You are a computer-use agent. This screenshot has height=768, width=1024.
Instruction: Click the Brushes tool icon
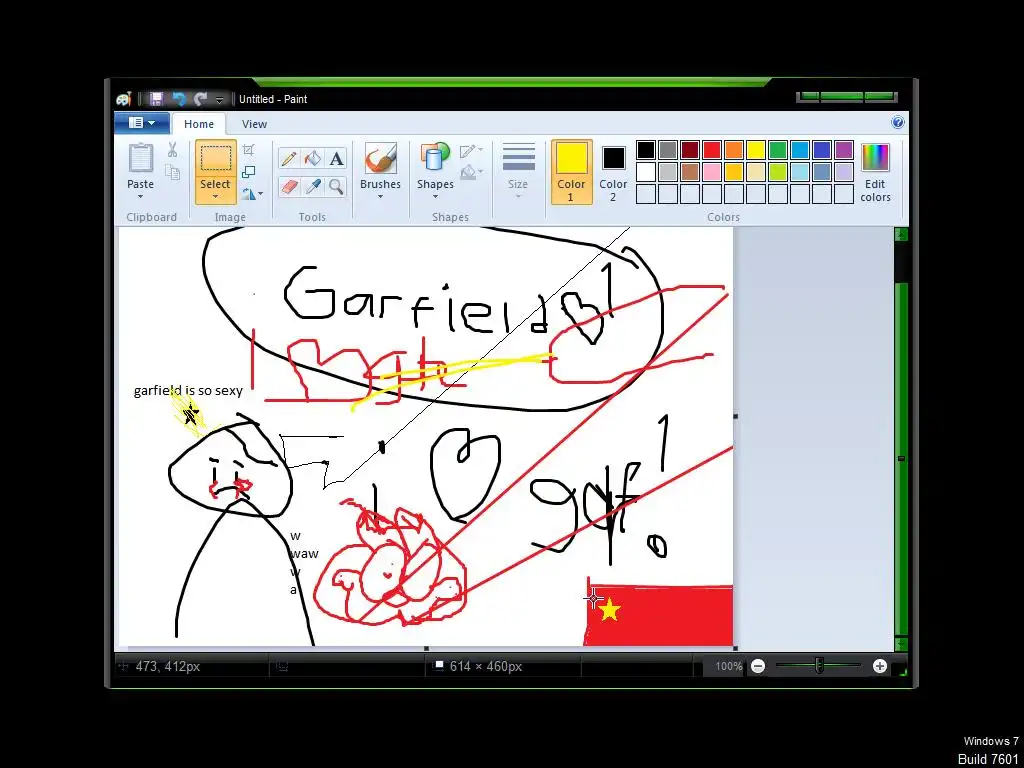point(380,159)
